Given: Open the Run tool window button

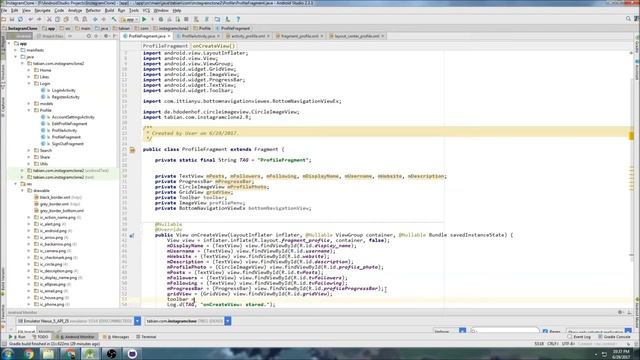Looking at the screenshot, I should [18, 337].
